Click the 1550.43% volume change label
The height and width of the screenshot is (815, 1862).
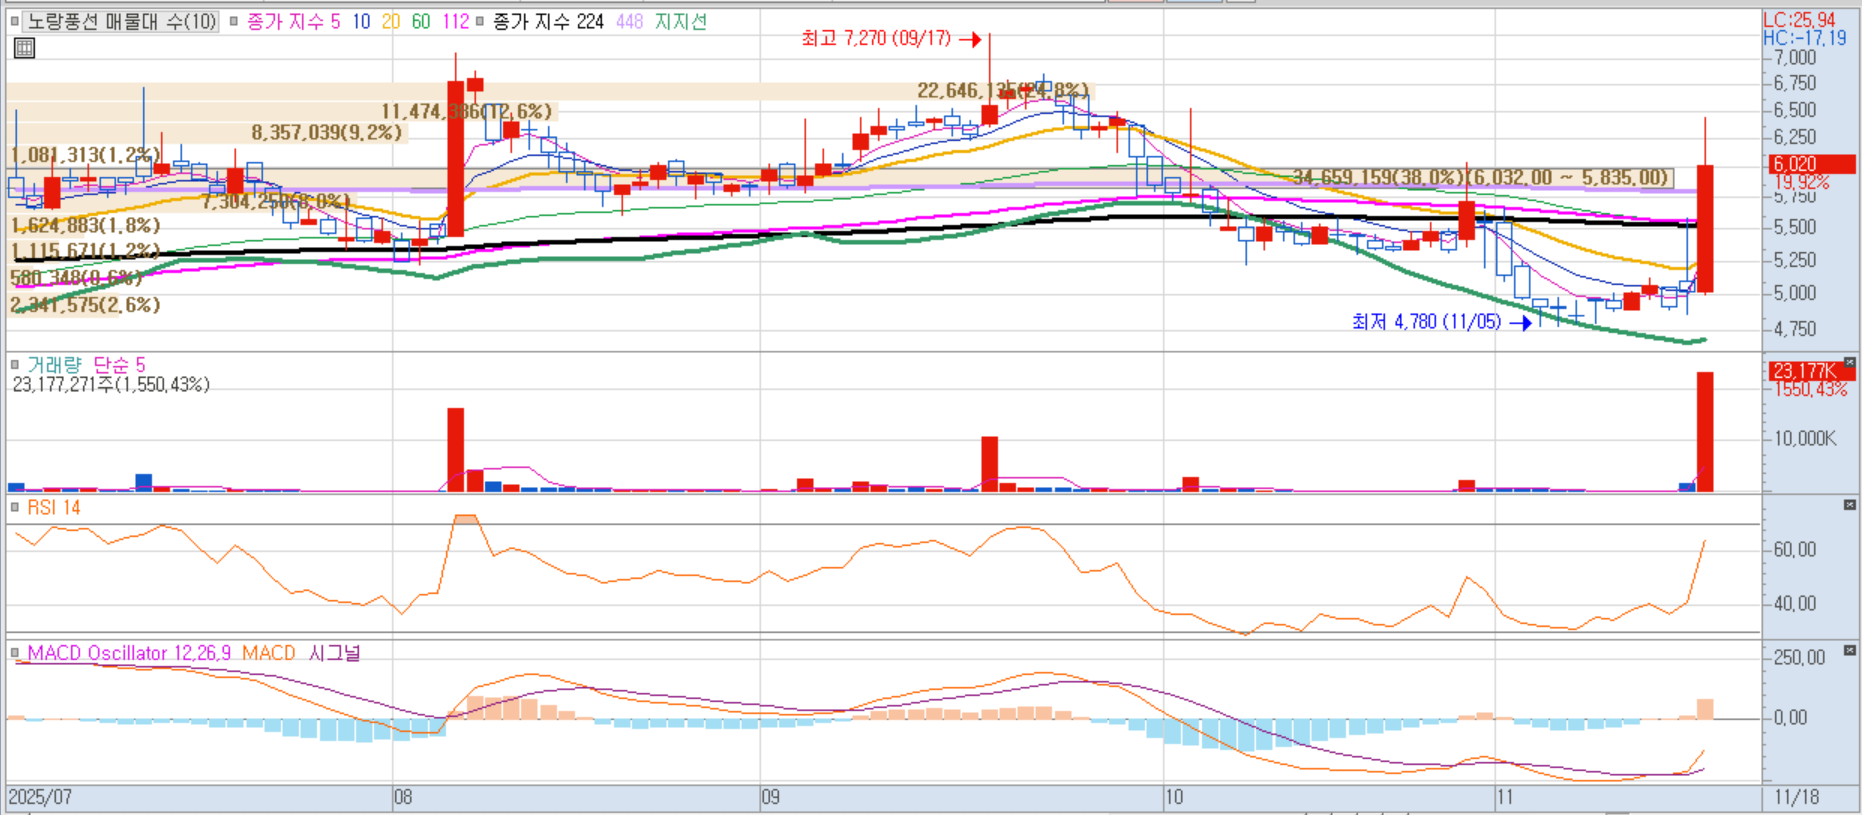tap(1811, 389)
